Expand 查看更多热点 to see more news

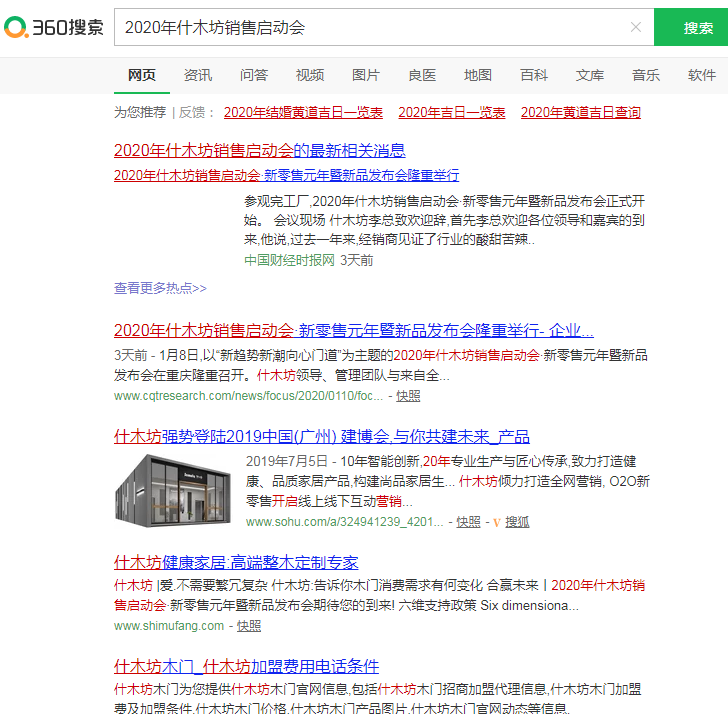coord(160,288)
